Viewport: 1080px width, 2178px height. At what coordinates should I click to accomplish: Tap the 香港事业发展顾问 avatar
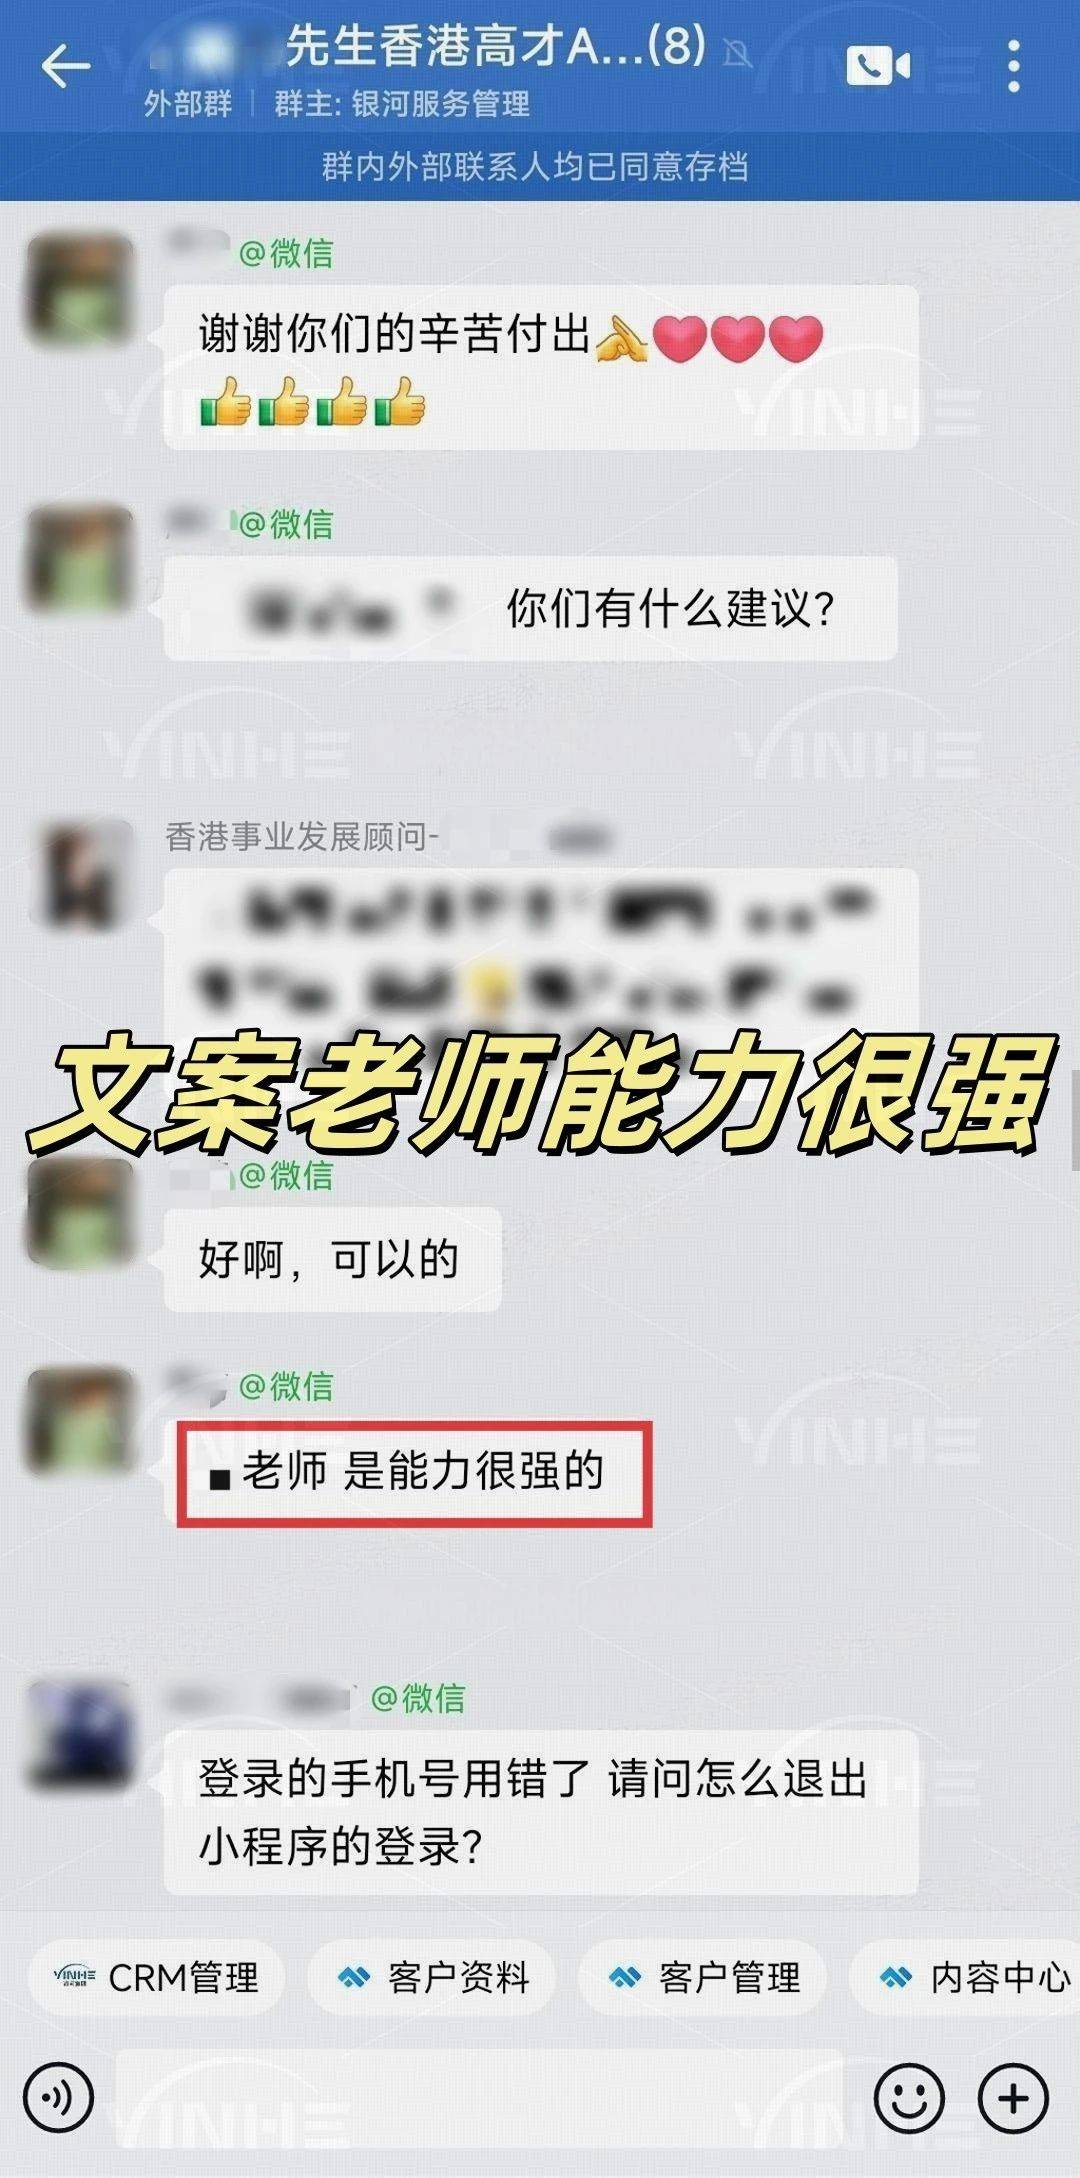coord(80,874)
